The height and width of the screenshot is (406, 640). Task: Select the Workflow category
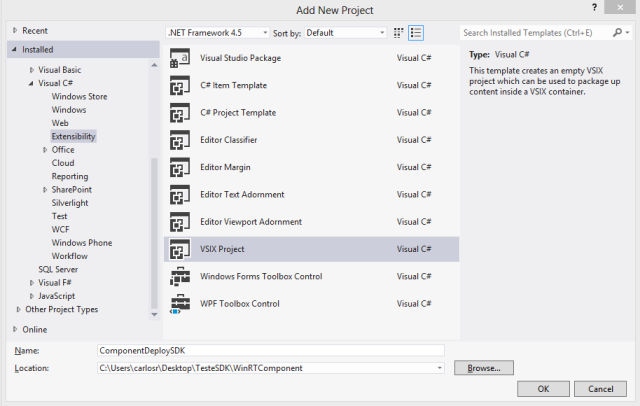pyautogui.click(x=69, y=256)
